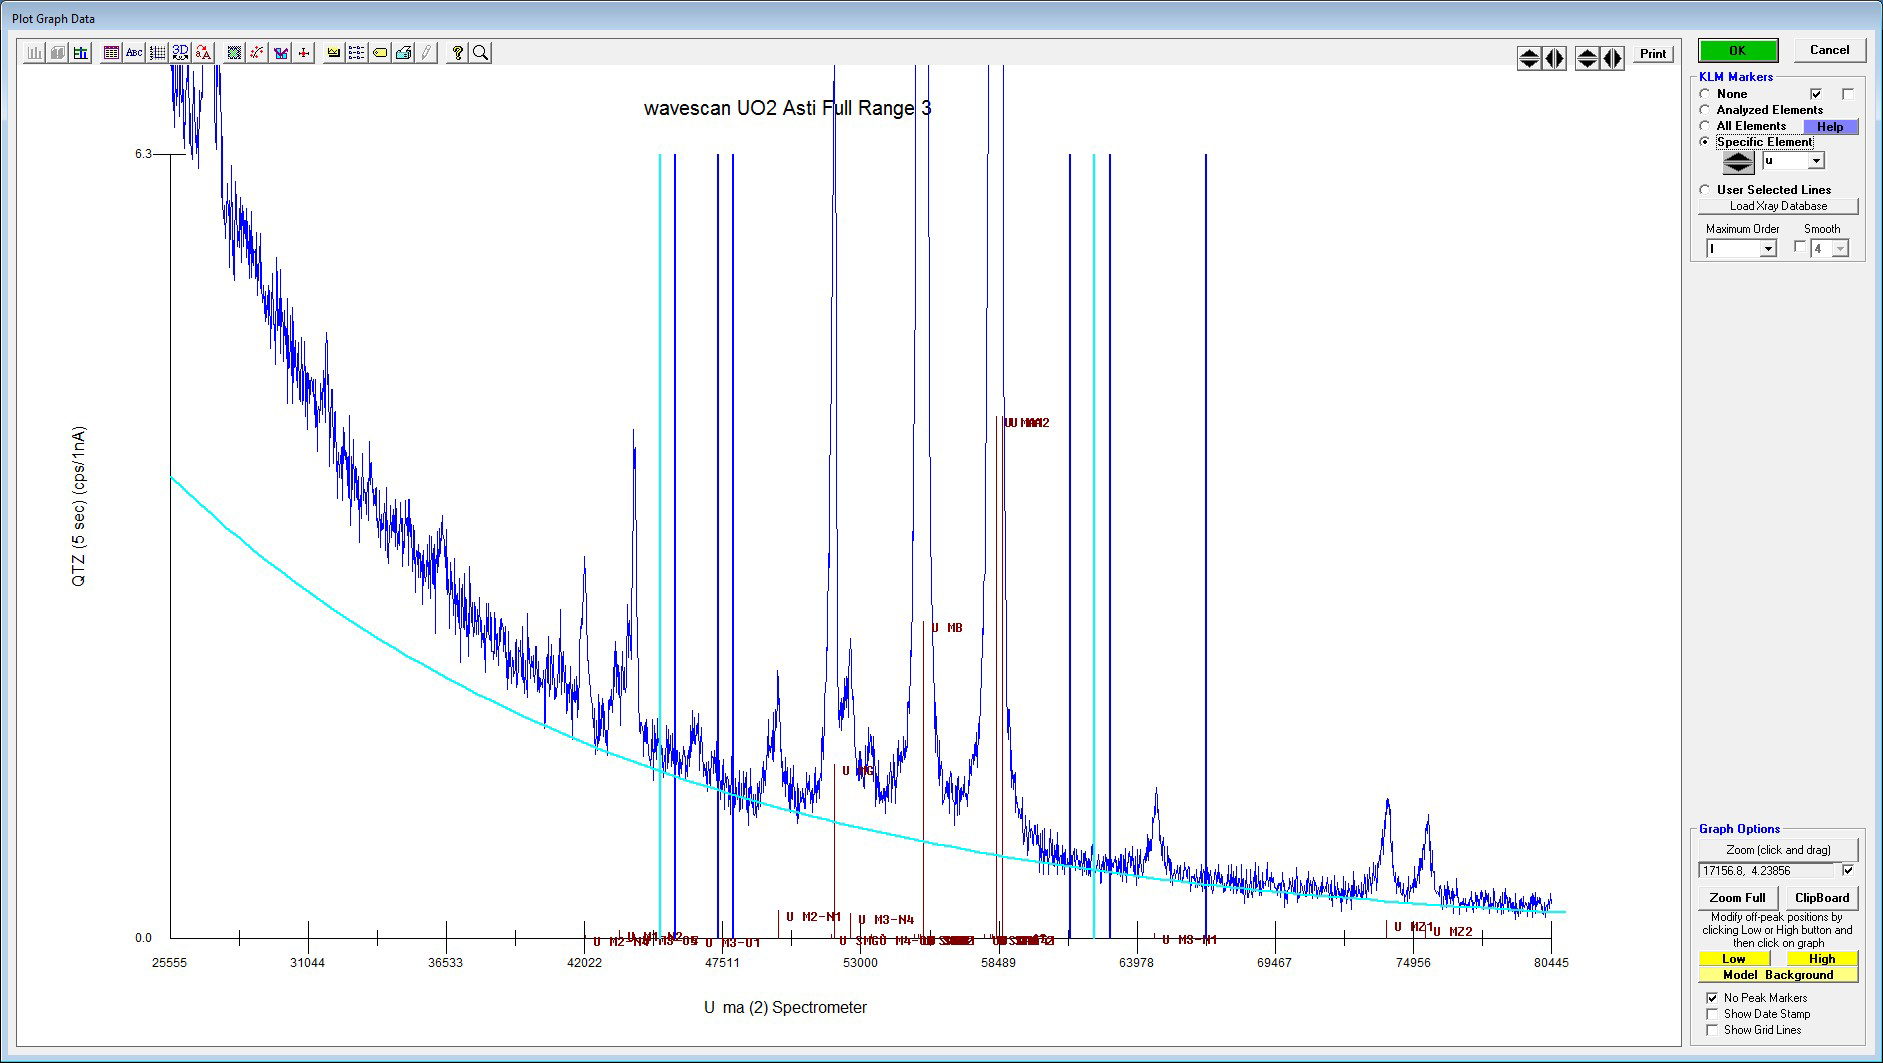Screen dimensions: 1883x1063
Task: Click the 'ABC' text labels toolbar icon
Action: pos(134,53)
